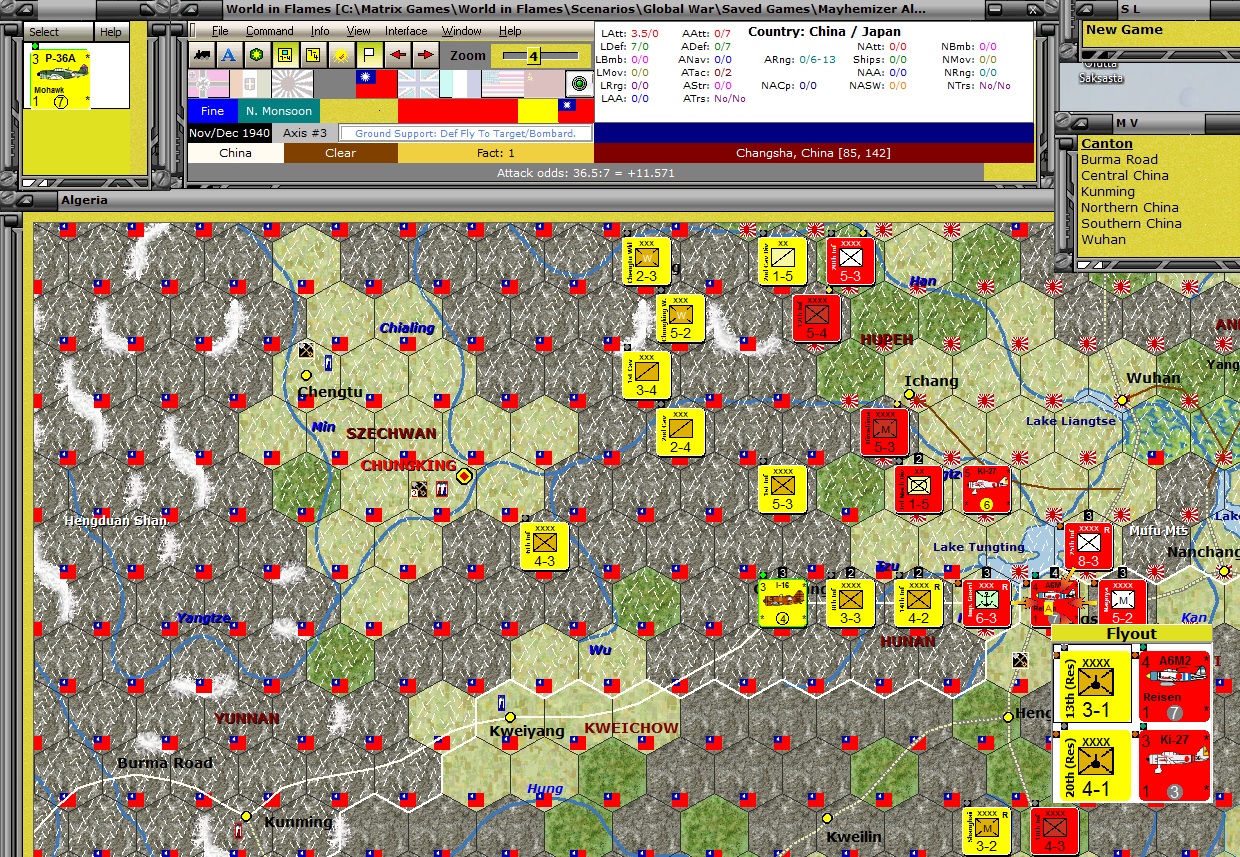The width and height of the screenshot is (1240, 857).
Task: Open the Interface menu
Action: 406,31
